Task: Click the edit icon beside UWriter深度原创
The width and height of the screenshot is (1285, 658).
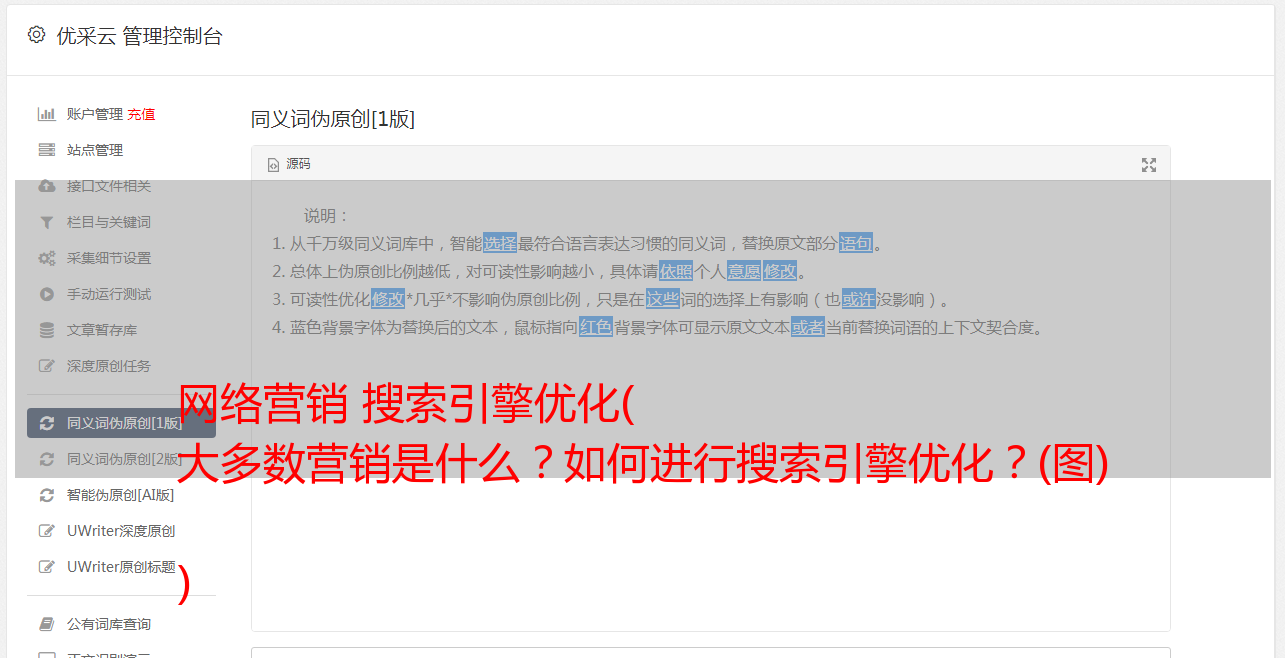Action: 46,531
